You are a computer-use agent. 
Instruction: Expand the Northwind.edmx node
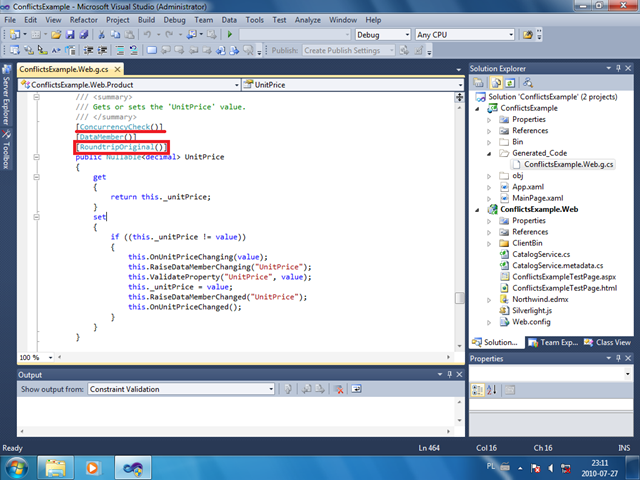click(x=489, y=300)
